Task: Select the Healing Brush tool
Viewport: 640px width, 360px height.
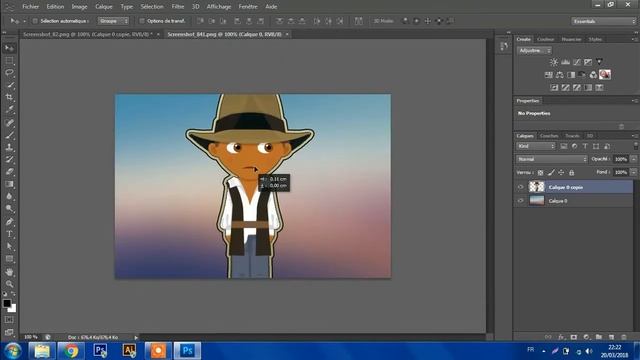Action: [x=9, y=122]
